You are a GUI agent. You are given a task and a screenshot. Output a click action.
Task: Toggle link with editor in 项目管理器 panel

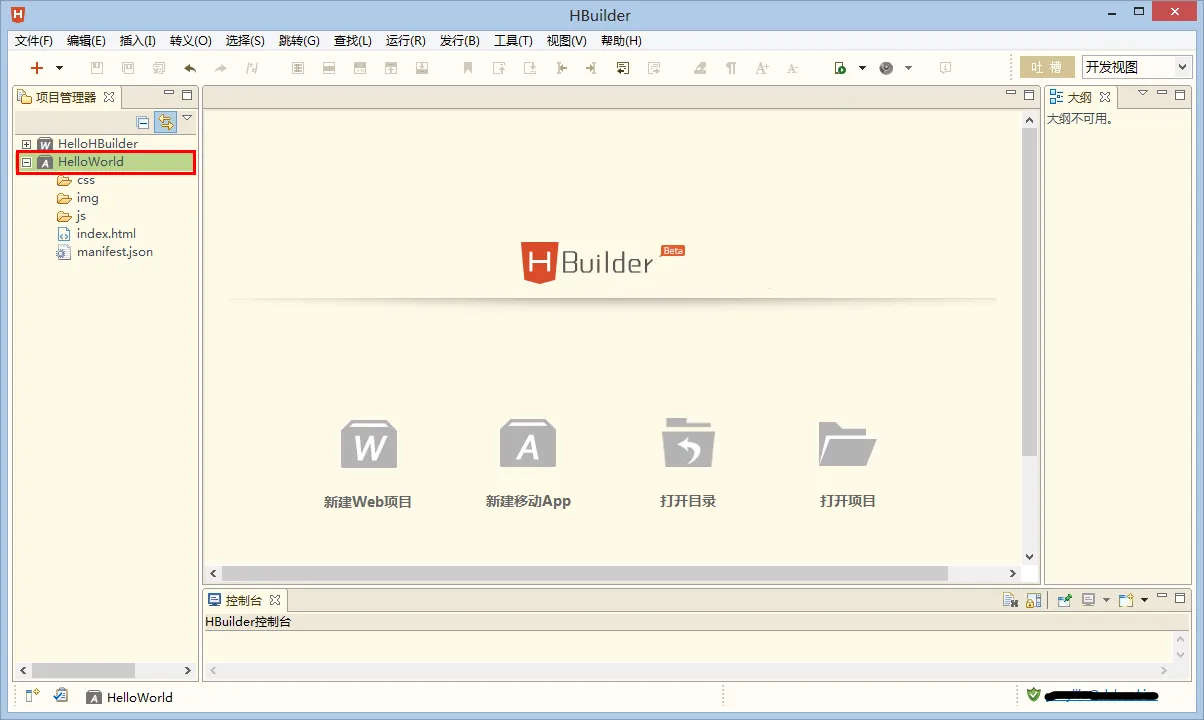tap(165, 121)
